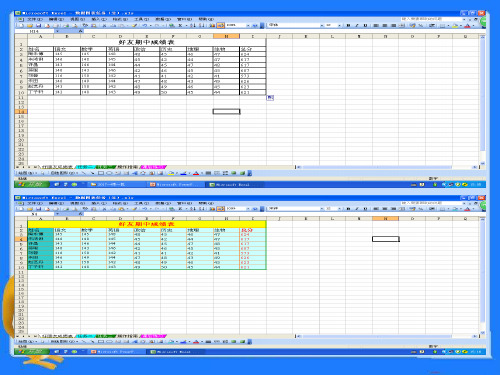Click the Undo icon in upper Excel window
This screenshot has height=375, width=500.
pos(144,25)
